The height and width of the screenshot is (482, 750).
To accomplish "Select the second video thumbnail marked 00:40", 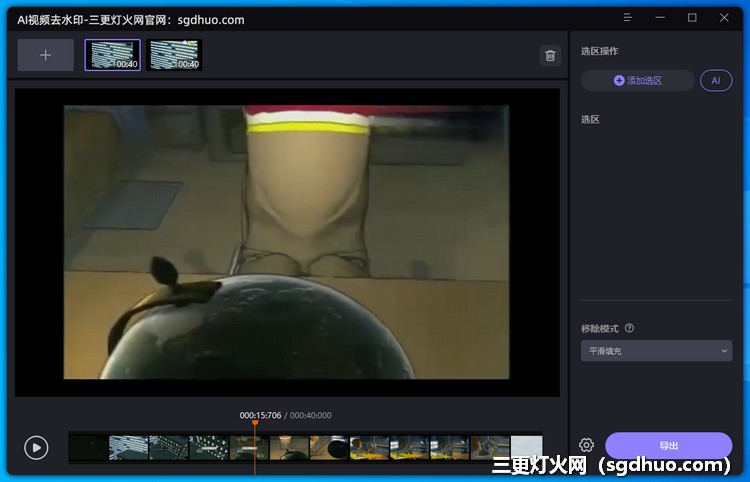I will coord(174,55).
